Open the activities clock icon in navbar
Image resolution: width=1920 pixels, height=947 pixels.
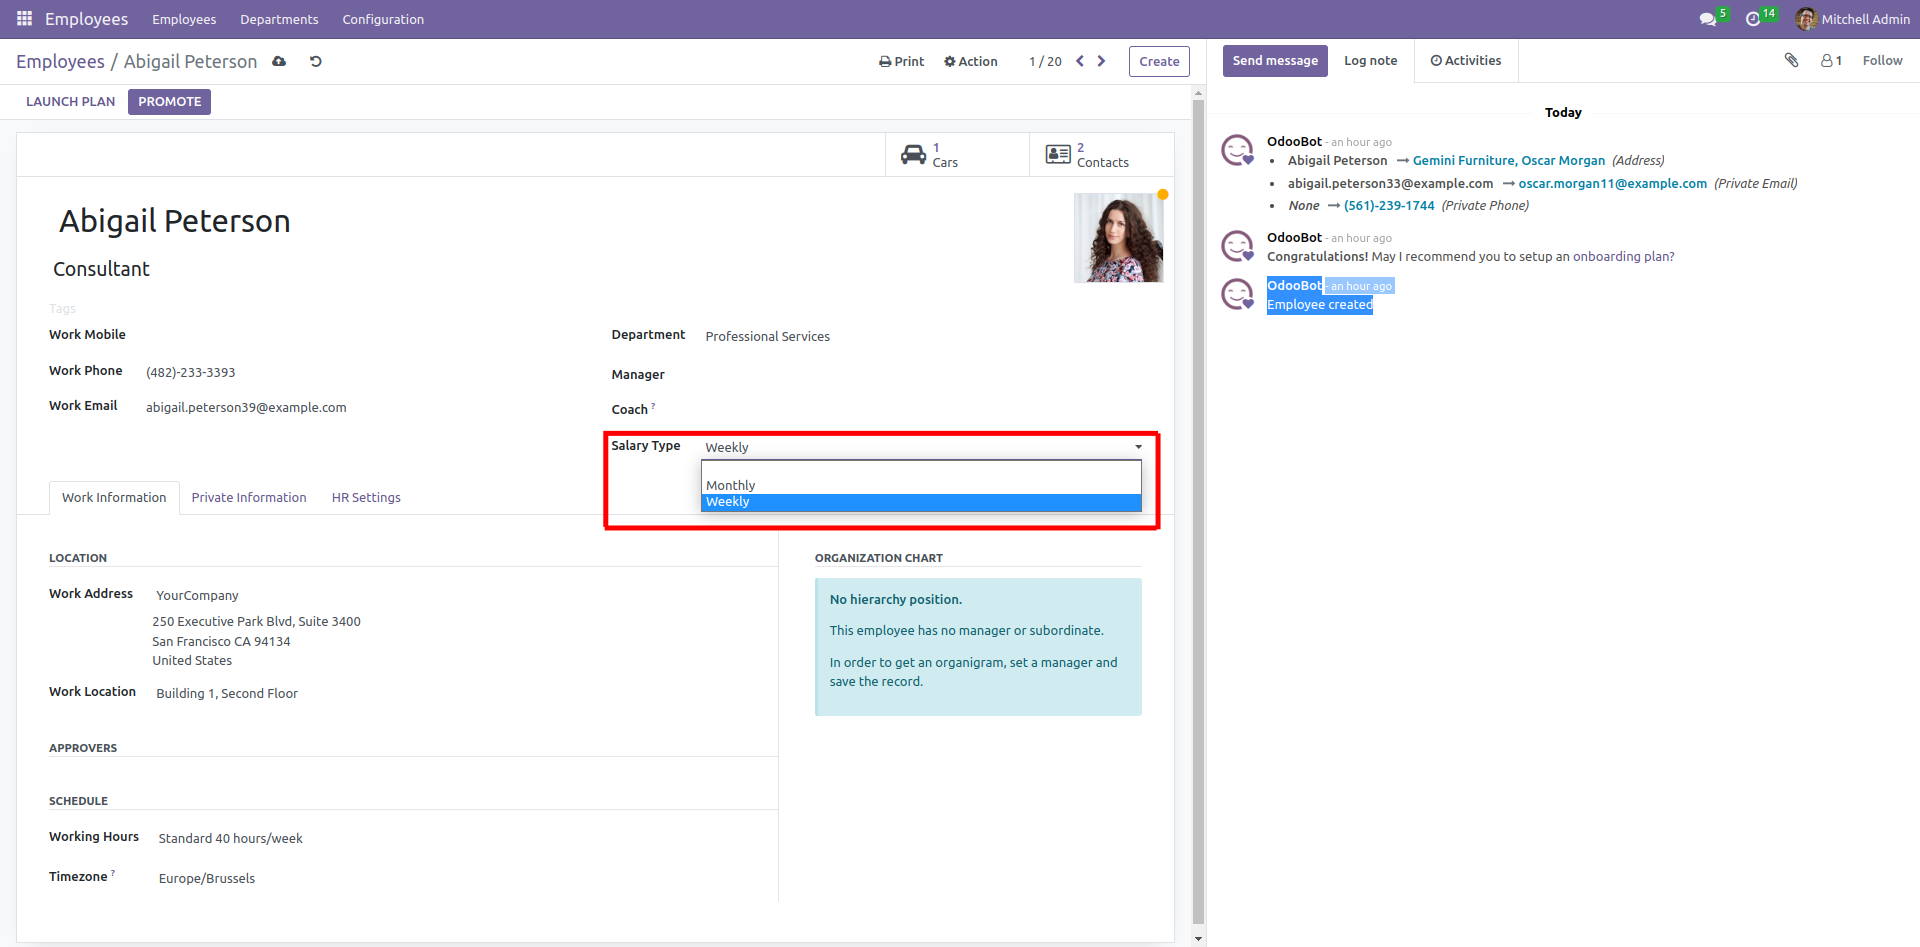coord(1753,19)
